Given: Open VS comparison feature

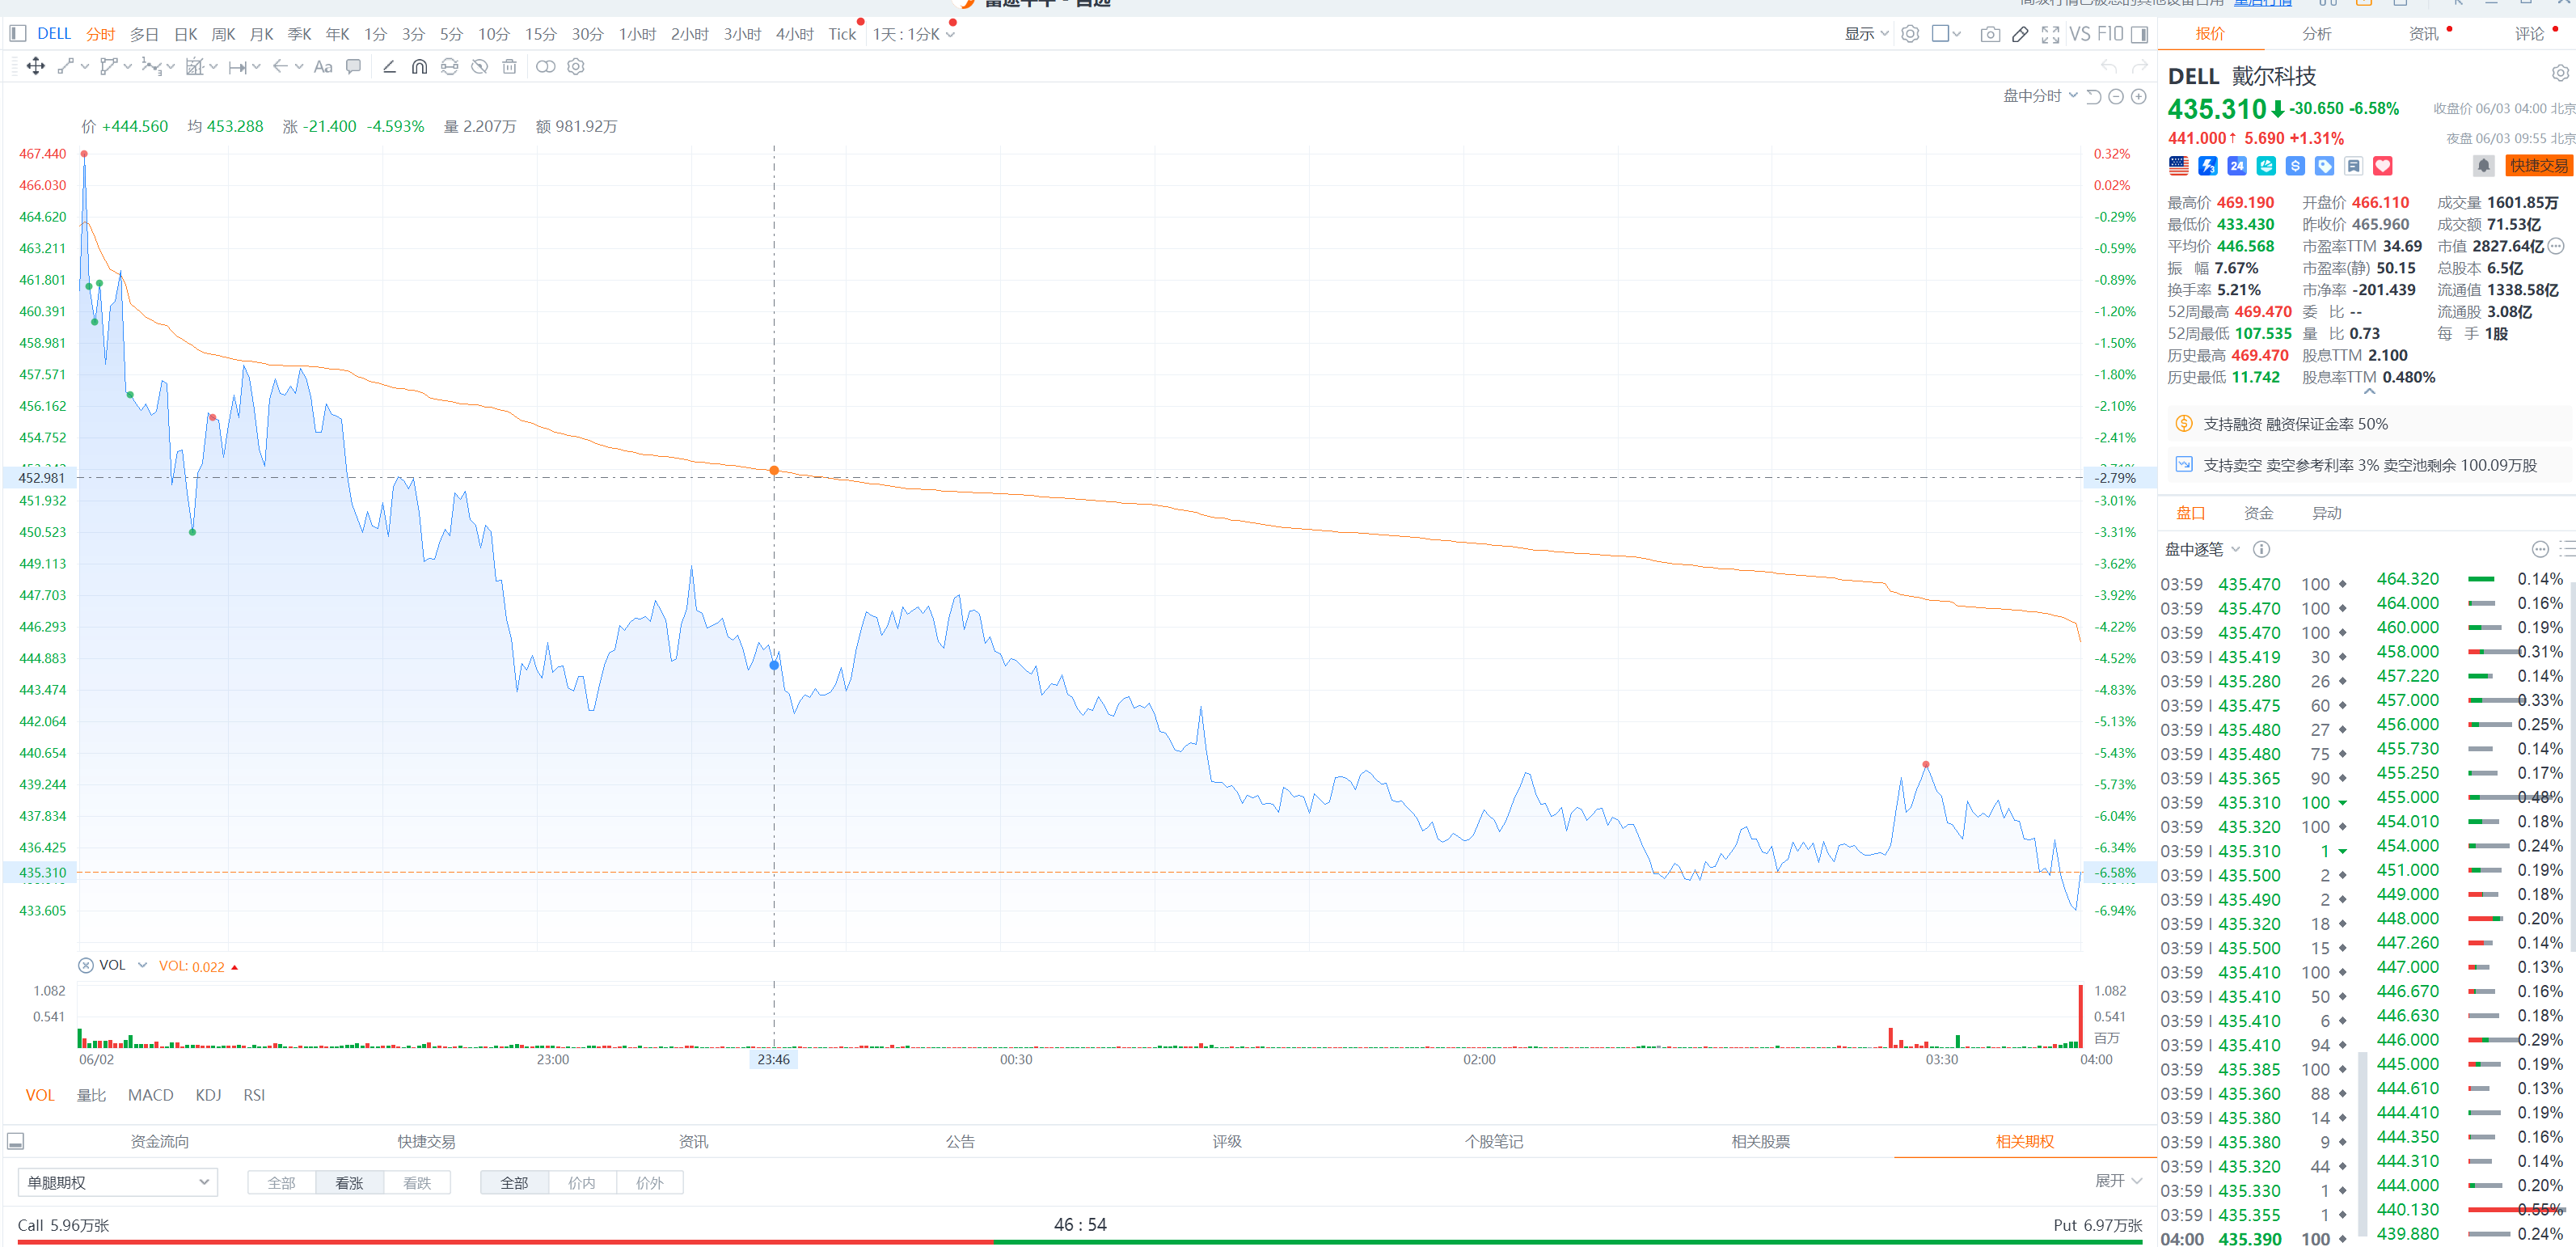Looking at the screenshot, I should coord(2080,34).
